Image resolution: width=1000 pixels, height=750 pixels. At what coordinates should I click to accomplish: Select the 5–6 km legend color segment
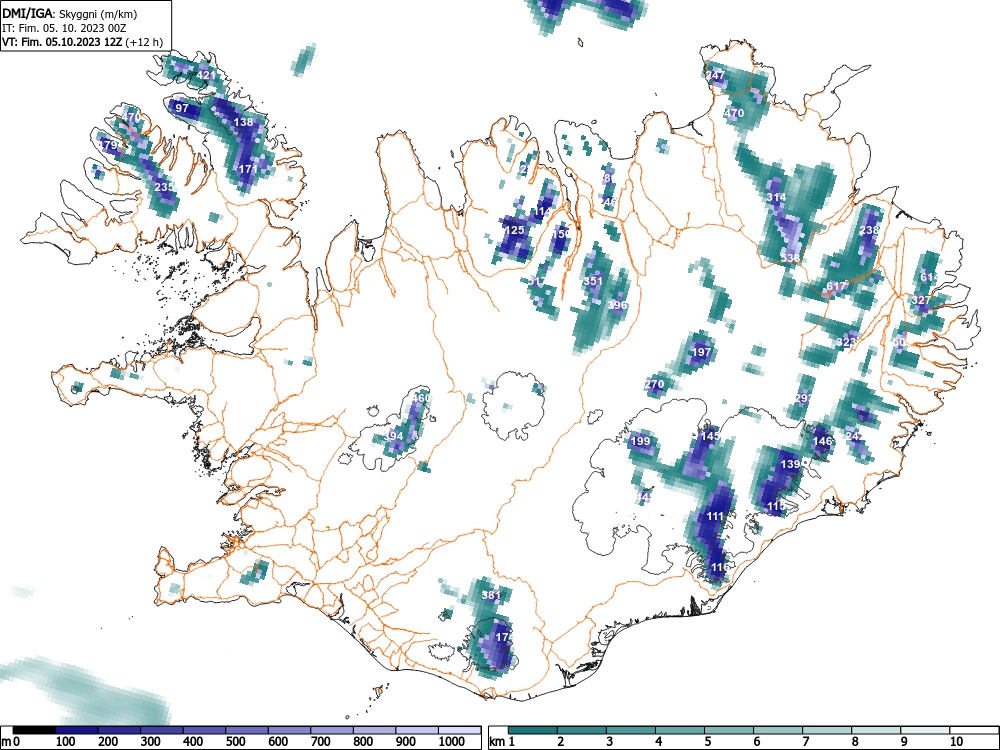pyautogui.click(x=729, y=730)
